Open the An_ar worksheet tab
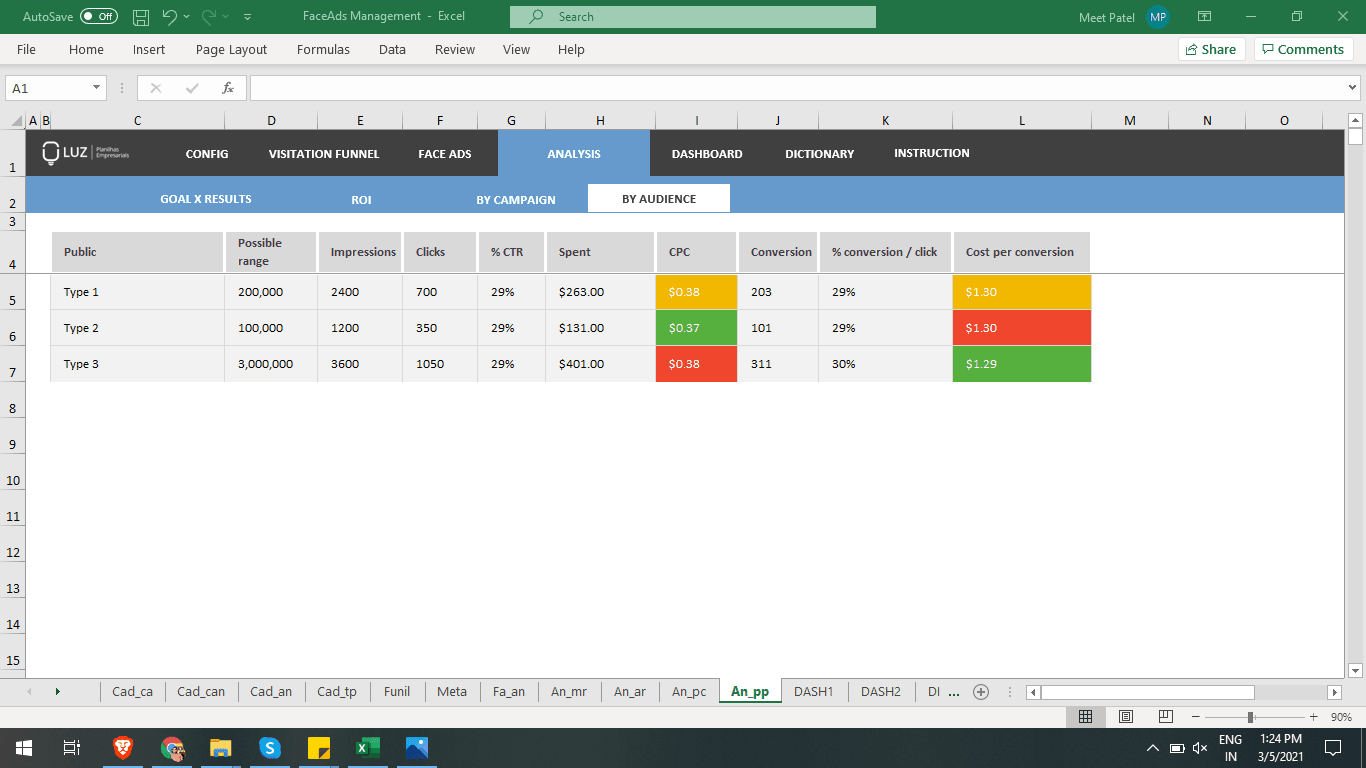This screenshot has height=768, width=1366. [x=629, y=691]
